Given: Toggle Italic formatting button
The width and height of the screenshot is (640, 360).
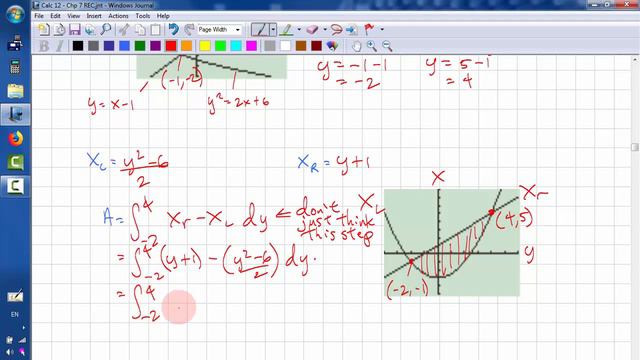Looking at the screenshot, I should point(60,46).
